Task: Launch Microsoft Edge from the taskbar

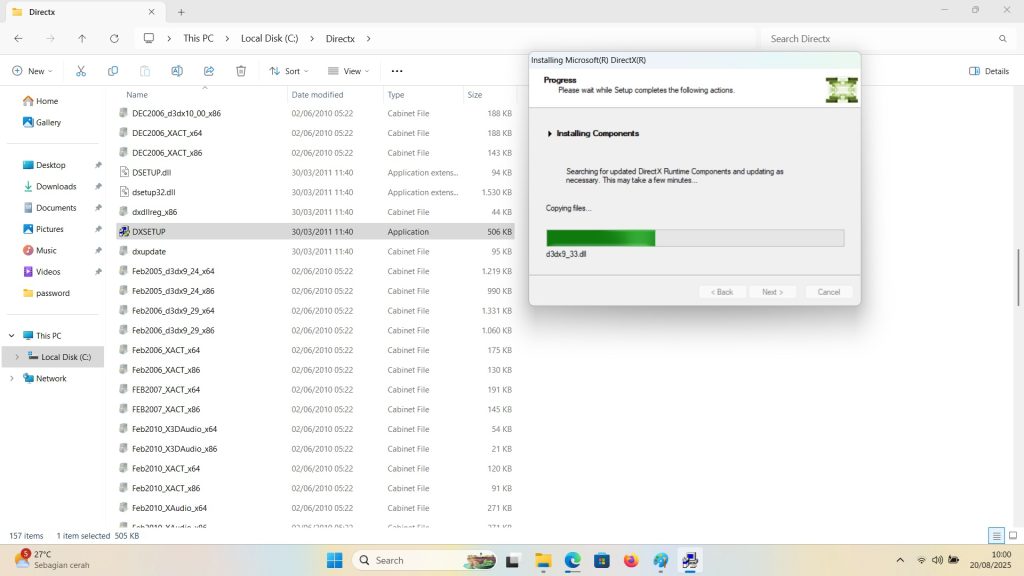Action: click(x=573, y=560)
